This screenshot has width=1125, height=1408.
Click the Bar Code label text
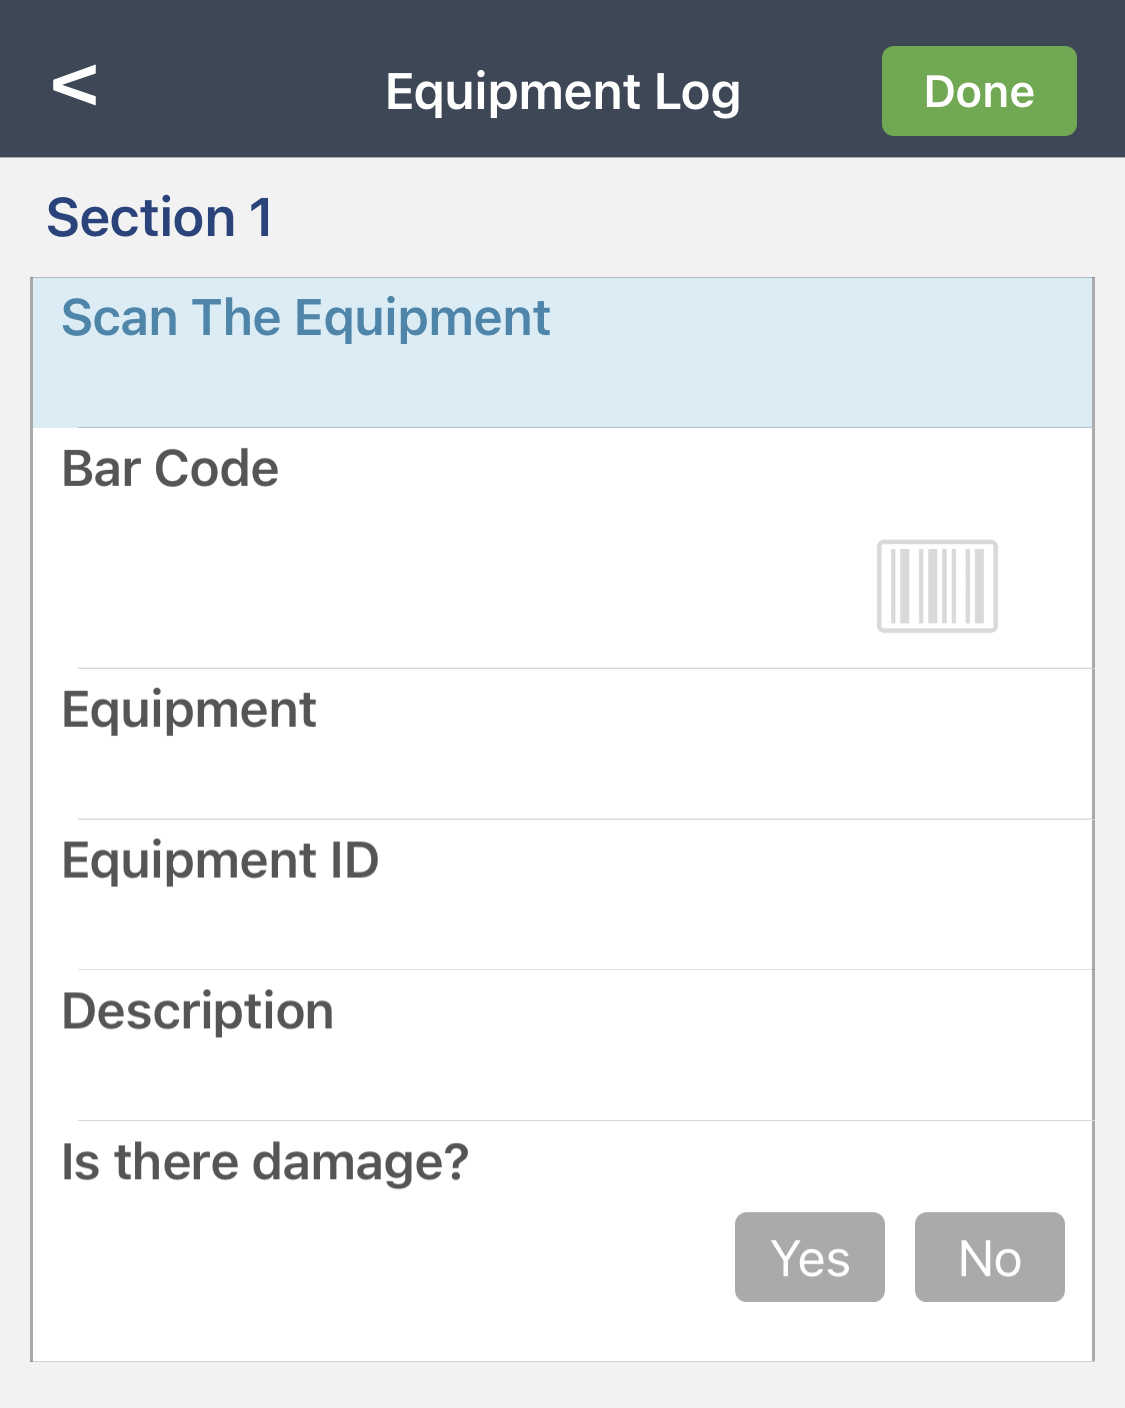pos(170,469)
